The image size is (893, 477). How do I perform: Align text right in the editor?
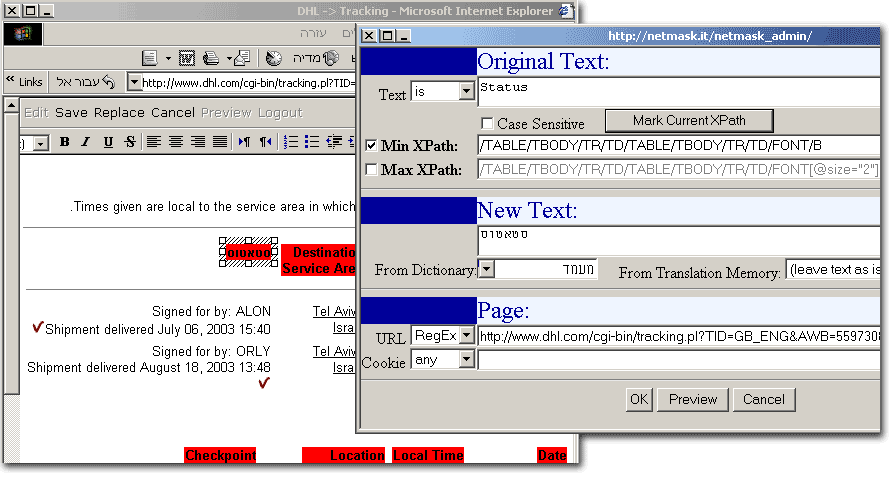click(x=198, y=142)
